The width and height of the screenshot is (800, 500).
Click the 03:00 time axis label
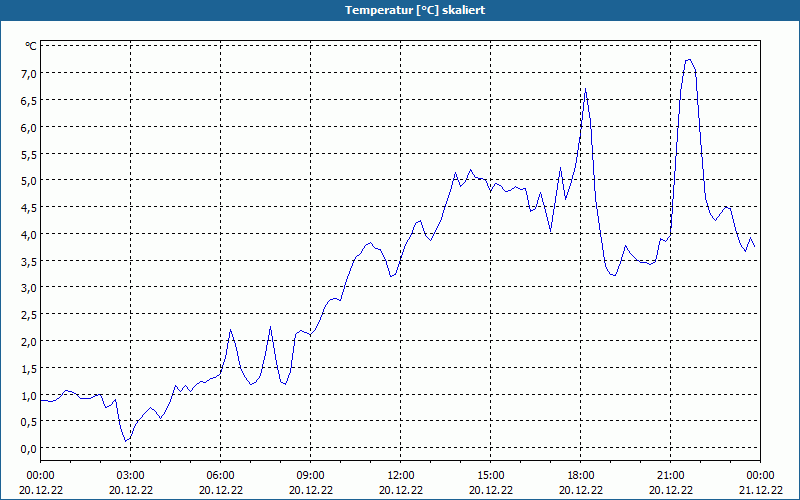[131, 475]
